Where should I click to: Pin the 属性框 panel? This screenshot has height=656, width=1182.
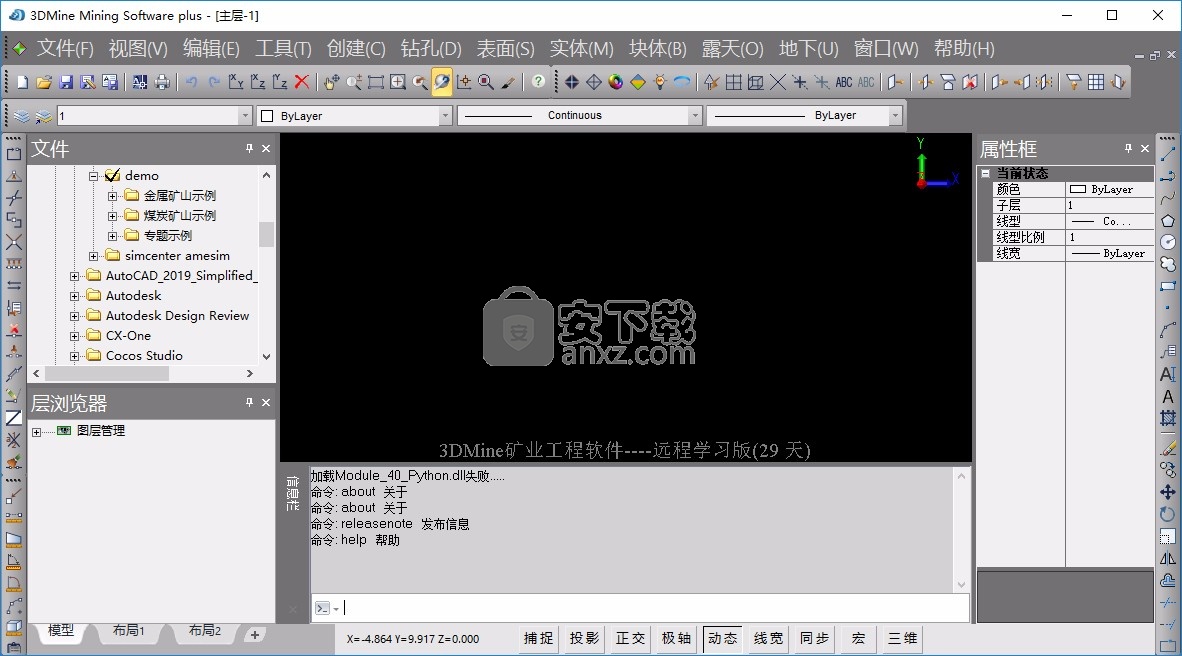[1128, 149]
